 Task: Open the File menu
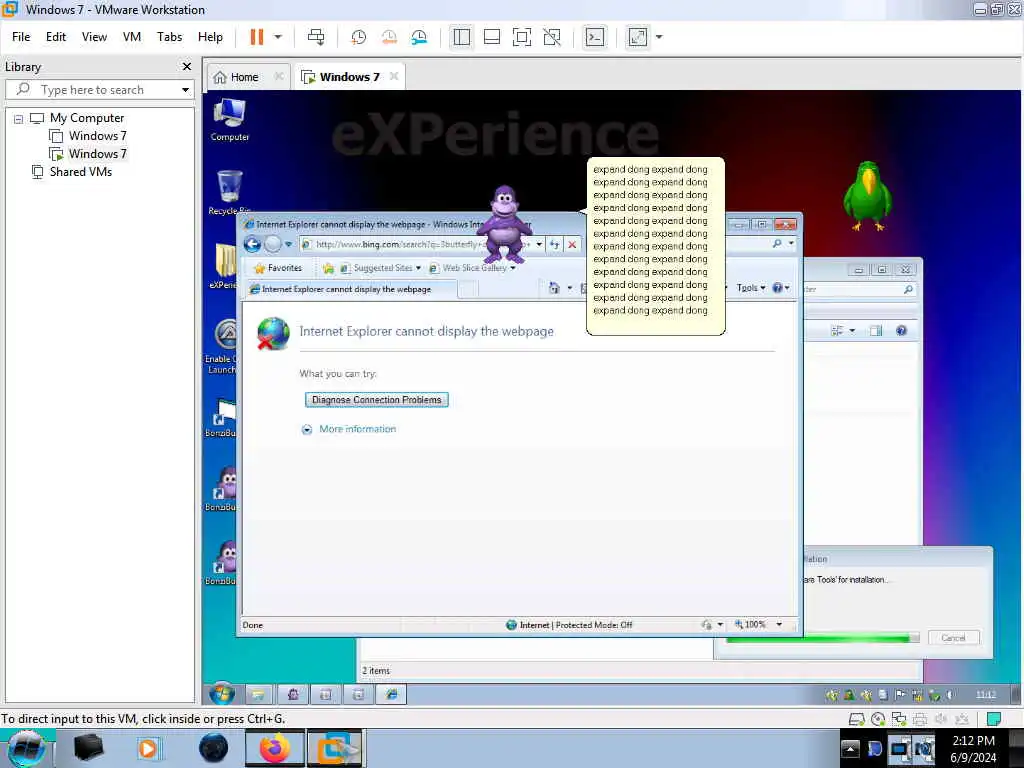click(x=21, y=37)
